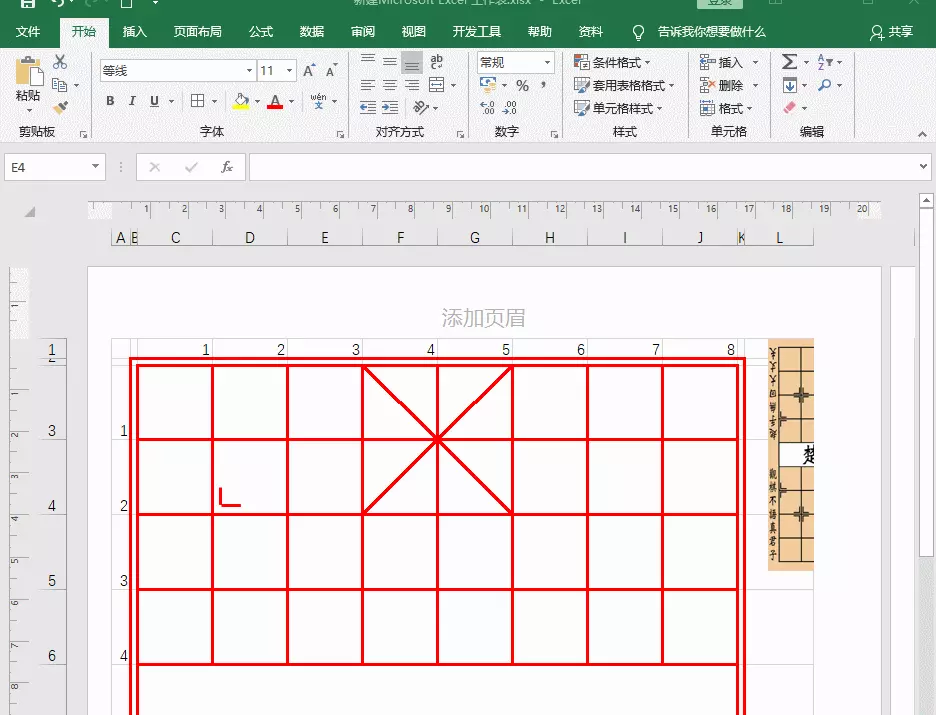Select the Find and Select magnifier icon

(x=825, y=84)
